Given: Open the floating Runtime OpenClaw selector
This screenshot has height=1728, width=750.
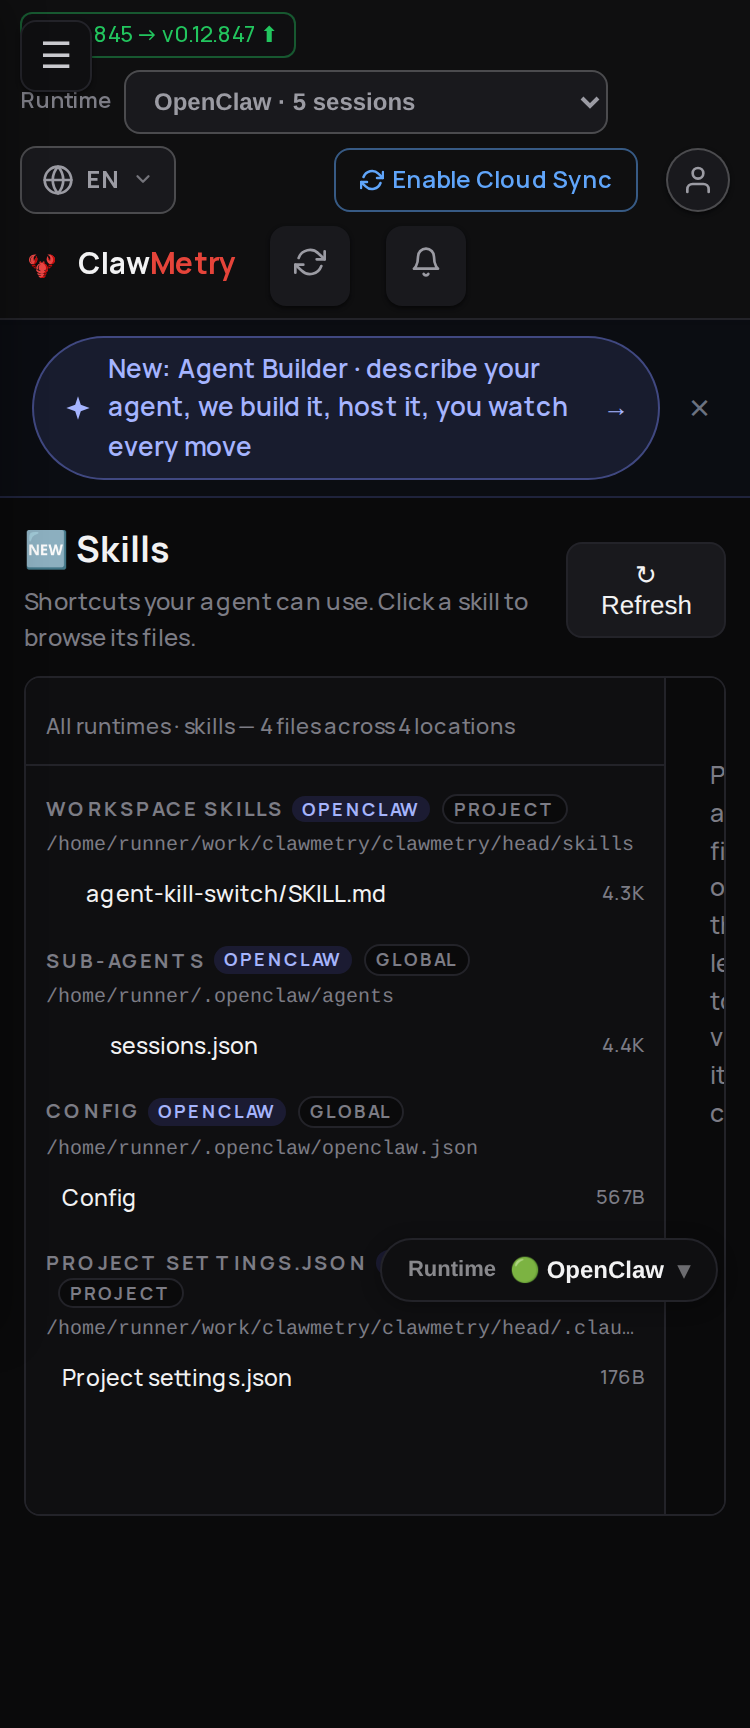Looking at the screenshot, I should (549, 1270).
